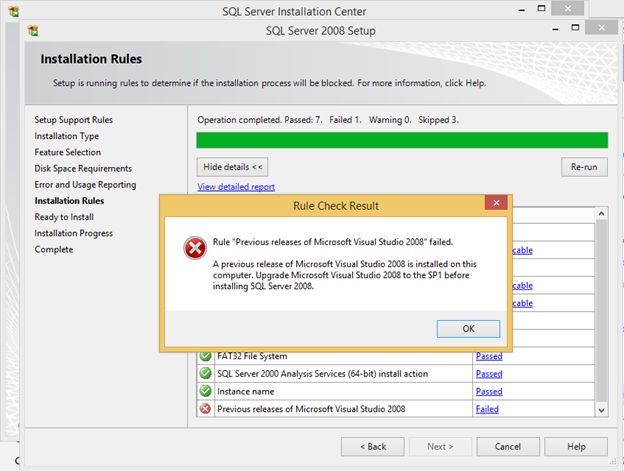Viewport: 624px width, 471px height.
Task: Click SQL Server Installation Center window icon
Action: click(14, 11)
